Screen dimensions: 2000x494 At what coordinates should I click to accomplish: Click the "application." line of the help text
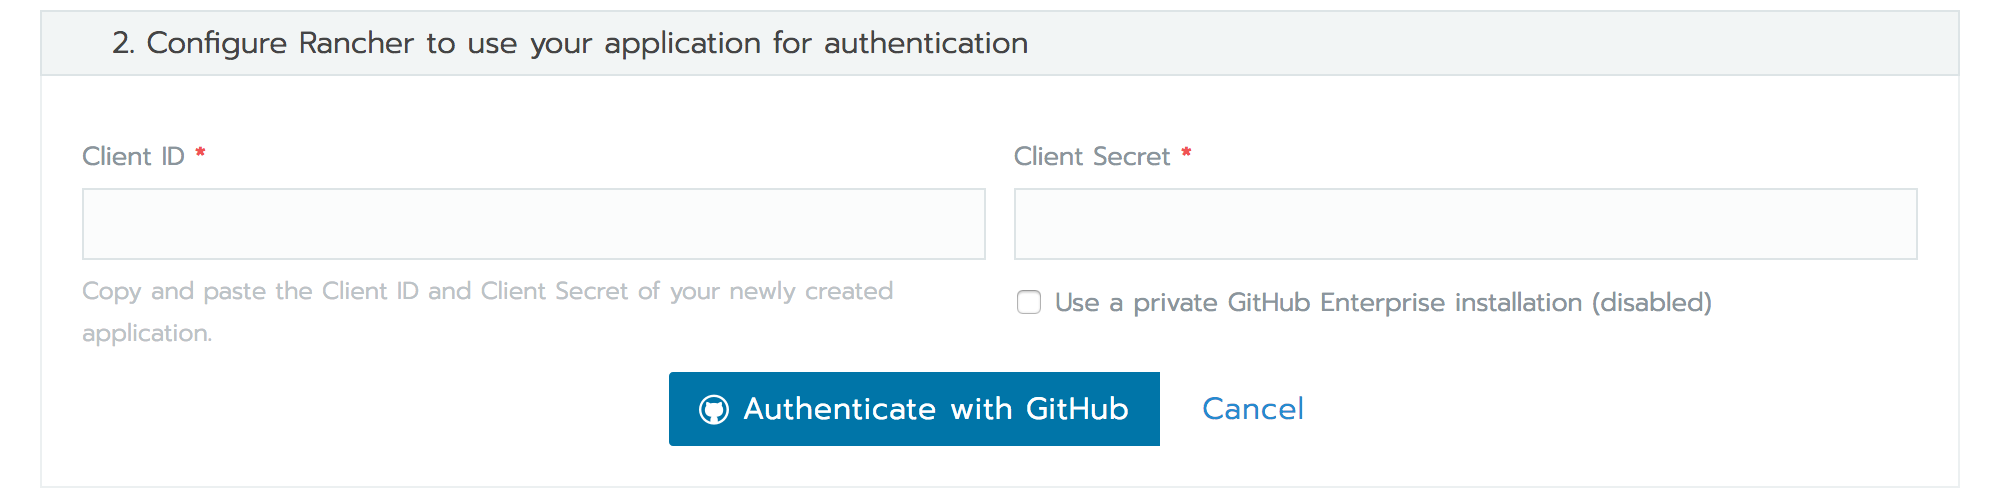147,333
